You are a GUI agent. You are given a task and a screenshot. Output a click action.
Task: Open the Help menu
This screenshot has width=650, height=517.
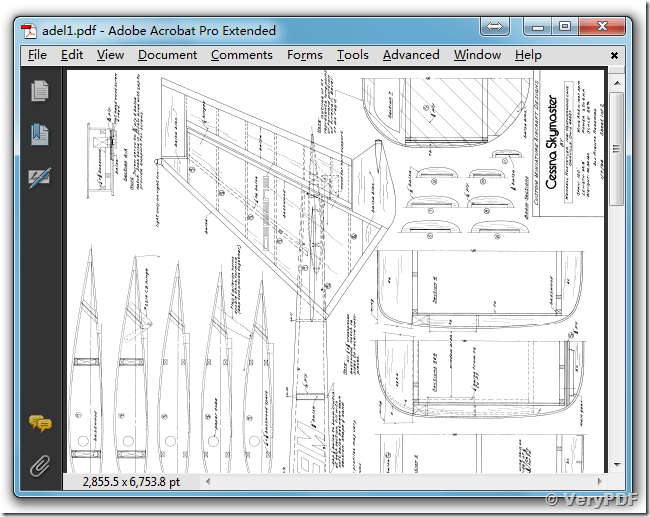(528, 55)
